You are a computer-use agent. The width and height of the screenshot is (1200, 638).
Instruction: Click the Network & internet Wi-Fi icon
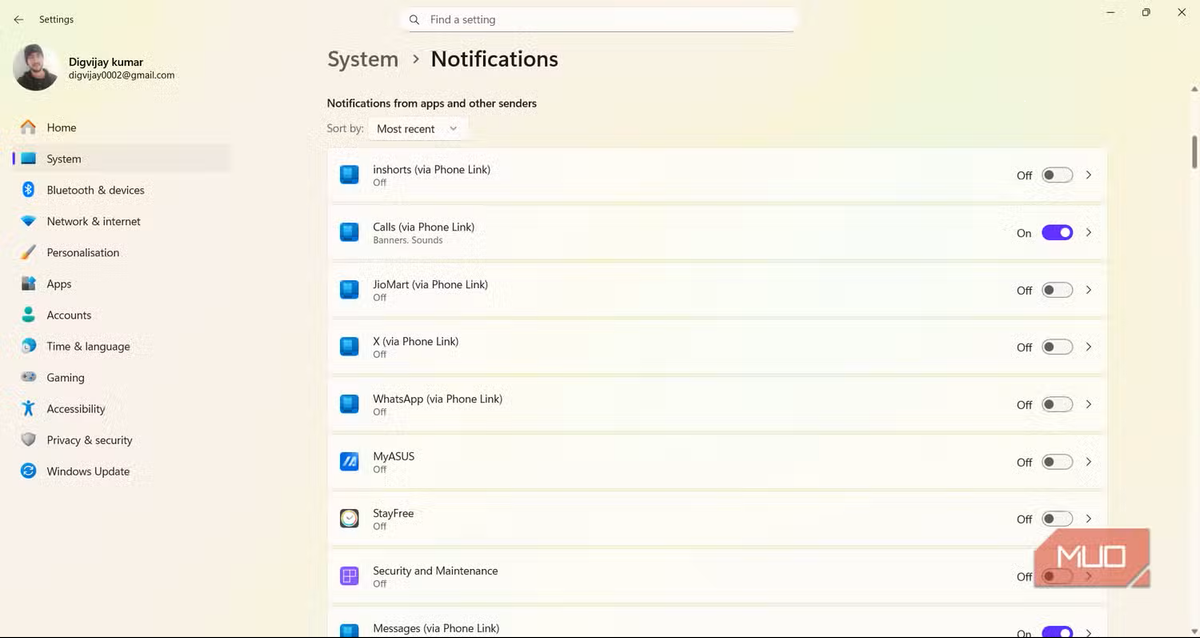click(28, 221)
